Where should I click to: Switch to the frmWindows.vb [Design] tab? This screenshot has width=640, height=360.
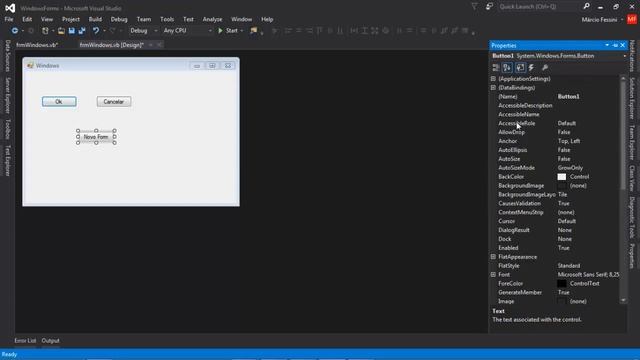coord(111,45)
